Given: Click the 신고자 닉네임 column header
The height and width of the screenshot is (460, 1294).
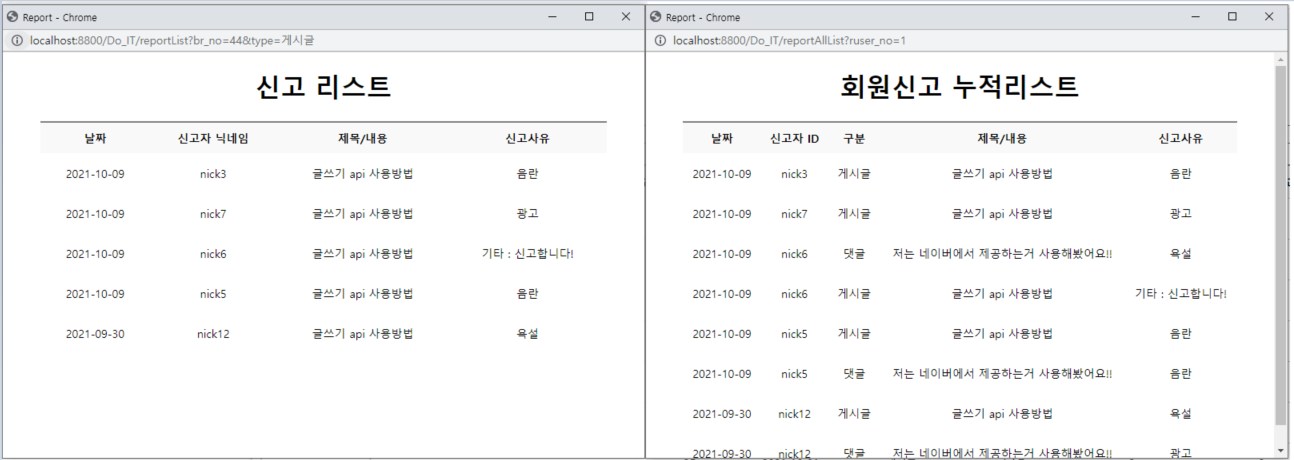Looking at the screenshot, I should 213,138.
